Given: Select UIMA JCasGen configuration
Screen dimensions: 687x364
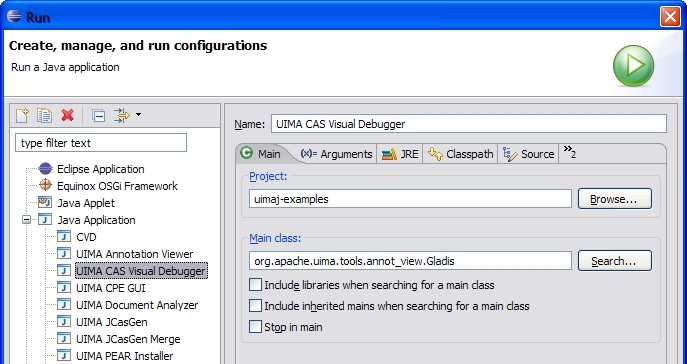Looking at the screenshot, I should coord(111,322).
